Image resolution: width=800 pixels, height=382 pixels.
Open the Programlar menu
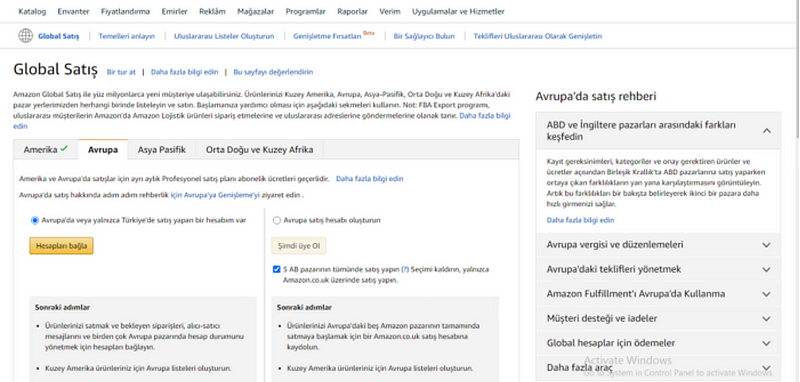point(306,11)
